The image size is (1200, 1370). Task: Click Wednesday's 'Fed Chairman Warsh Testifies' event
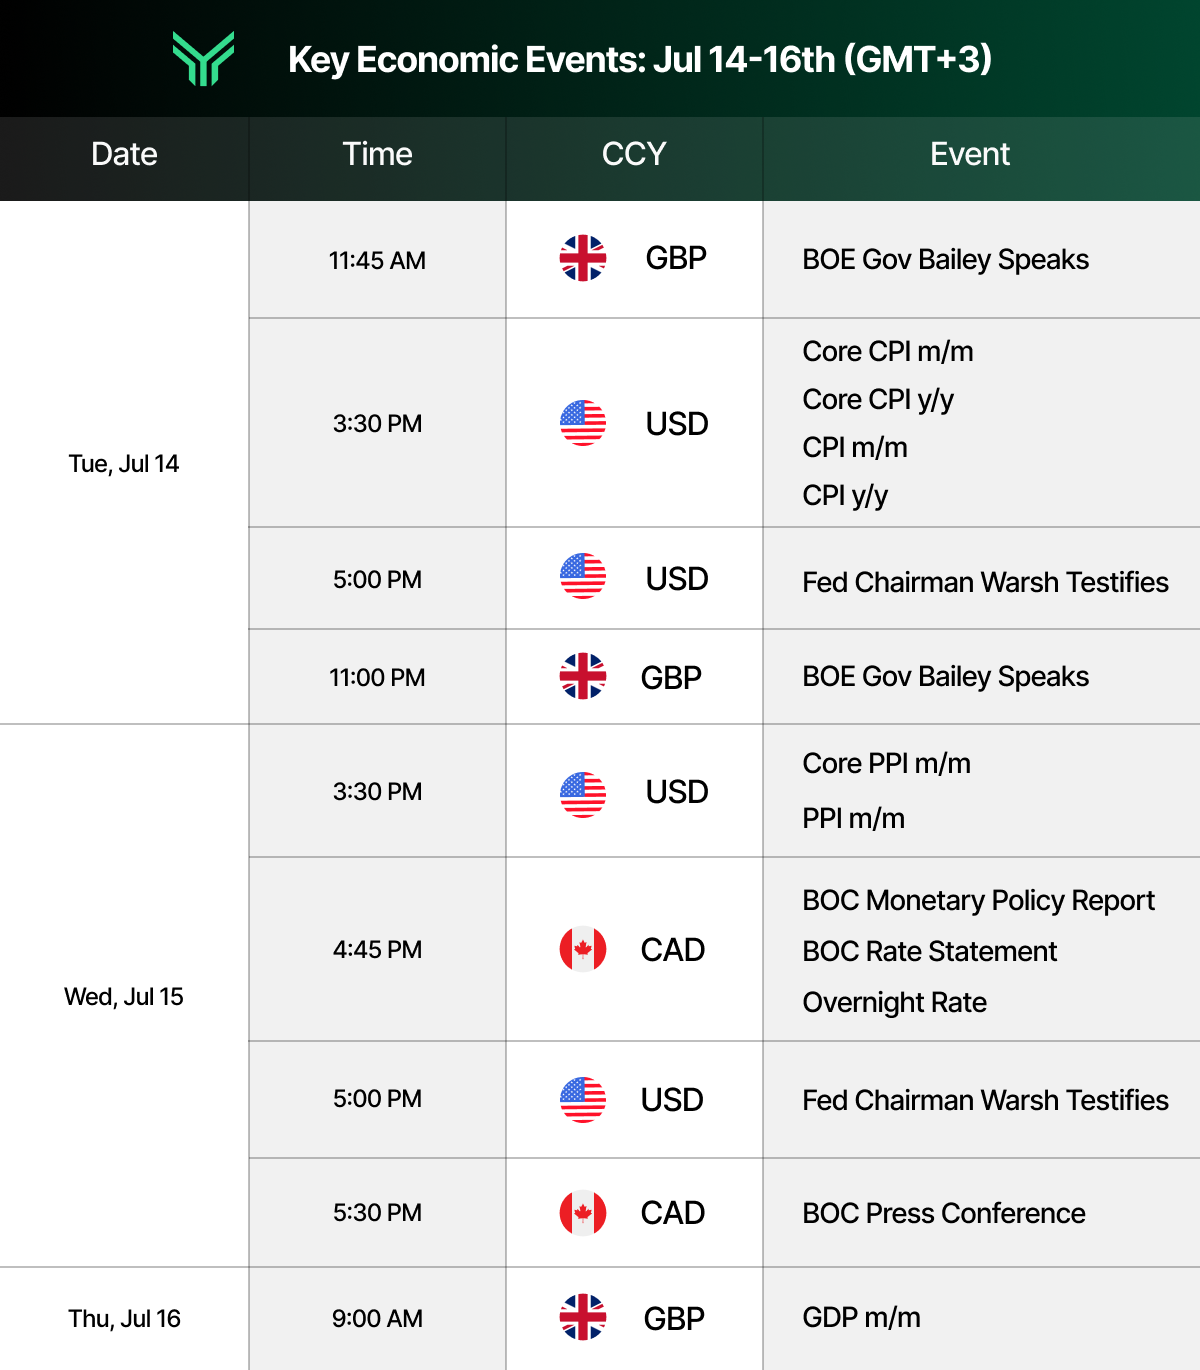point(985,1100)
